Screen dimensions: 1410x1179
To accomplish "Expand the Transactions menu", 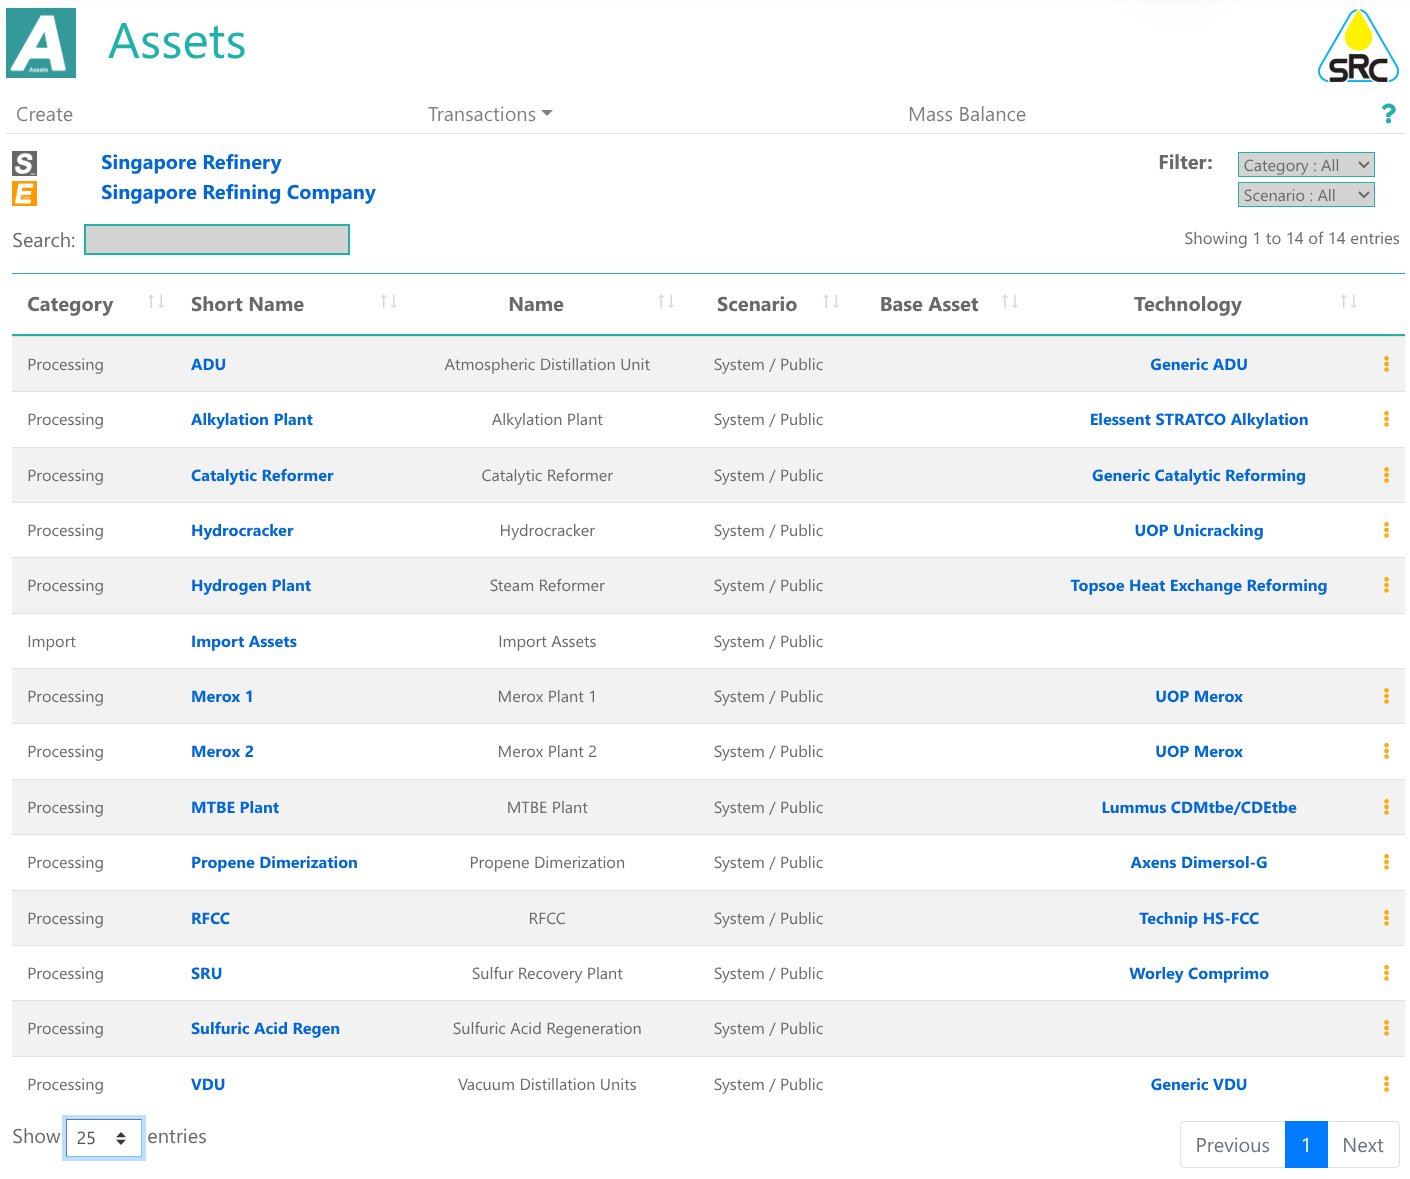I will (x=490, y=114).
